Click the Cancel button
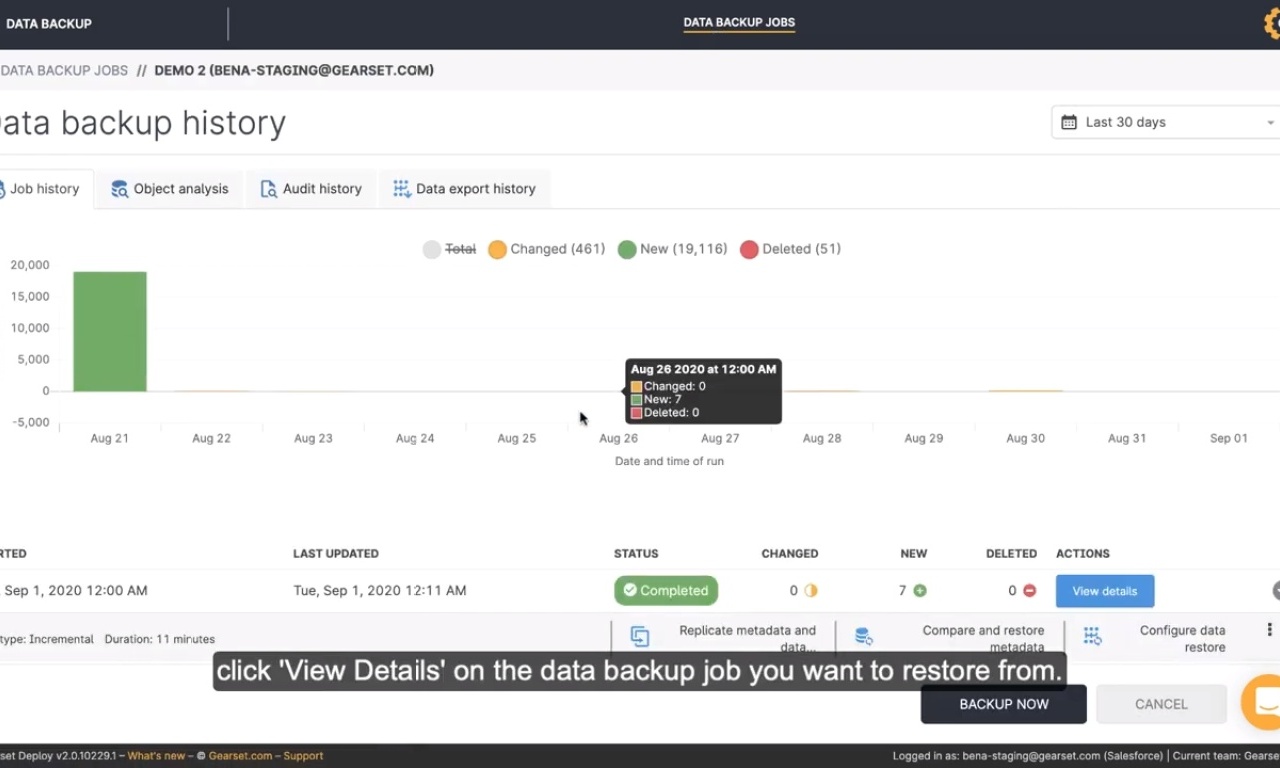 pyautogui.click(x=1161, y=704)
